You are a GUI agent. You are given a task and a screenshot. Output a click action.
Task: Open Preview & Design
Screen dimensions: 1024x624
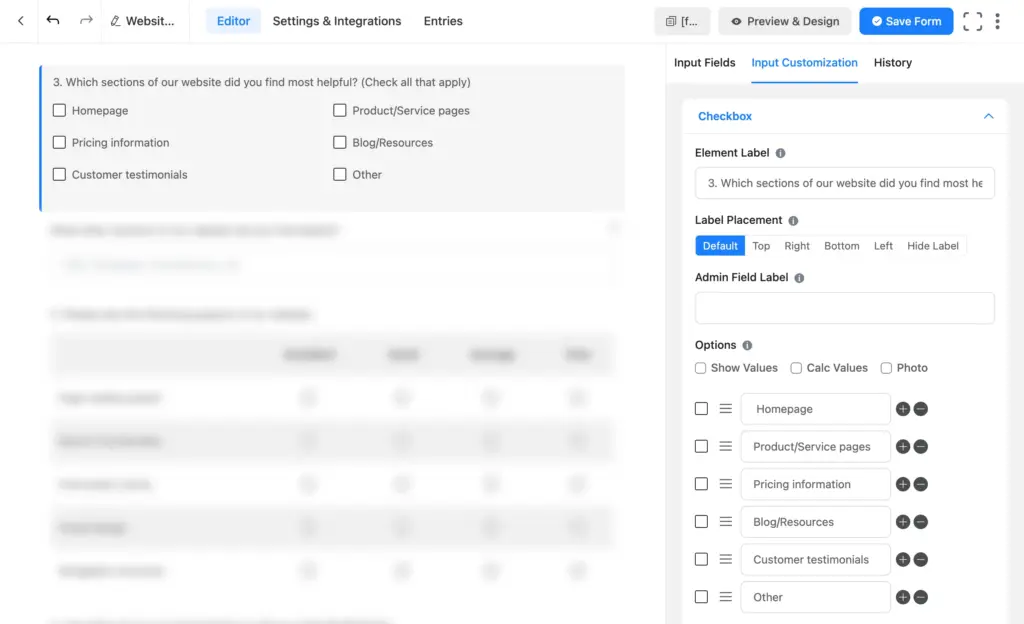(x=785, y=21)
